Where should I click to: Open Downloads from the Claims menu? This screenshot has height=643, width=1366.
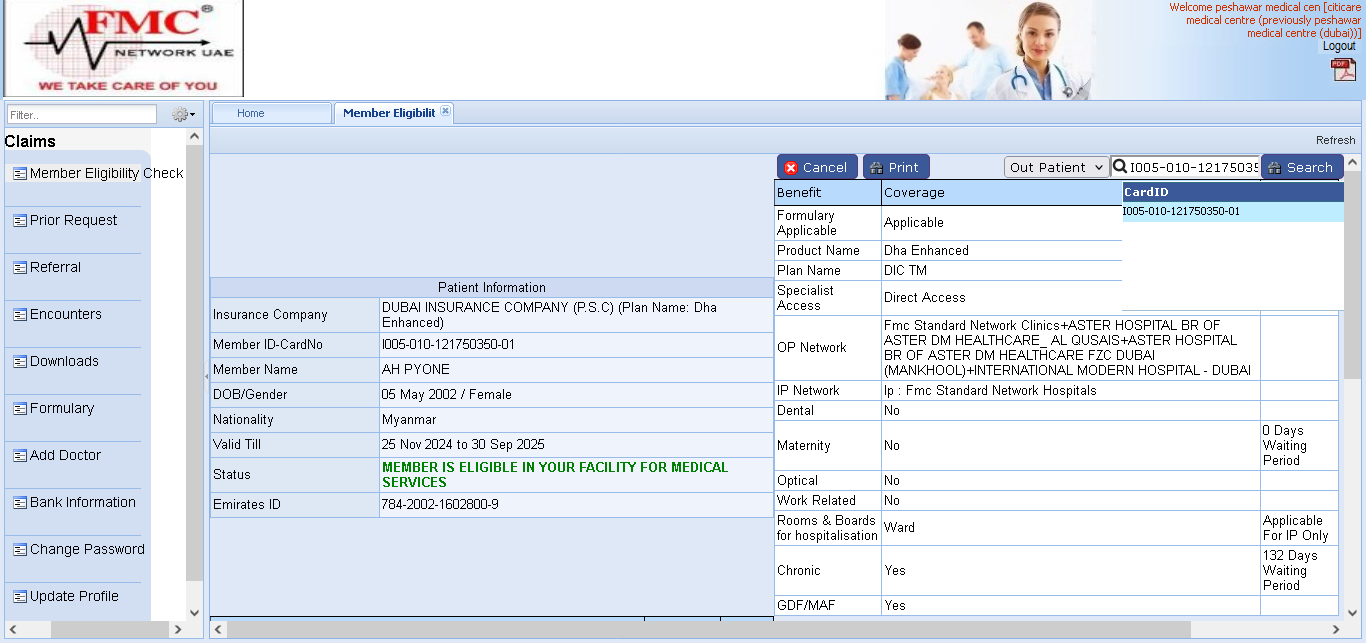click(64, 361)
